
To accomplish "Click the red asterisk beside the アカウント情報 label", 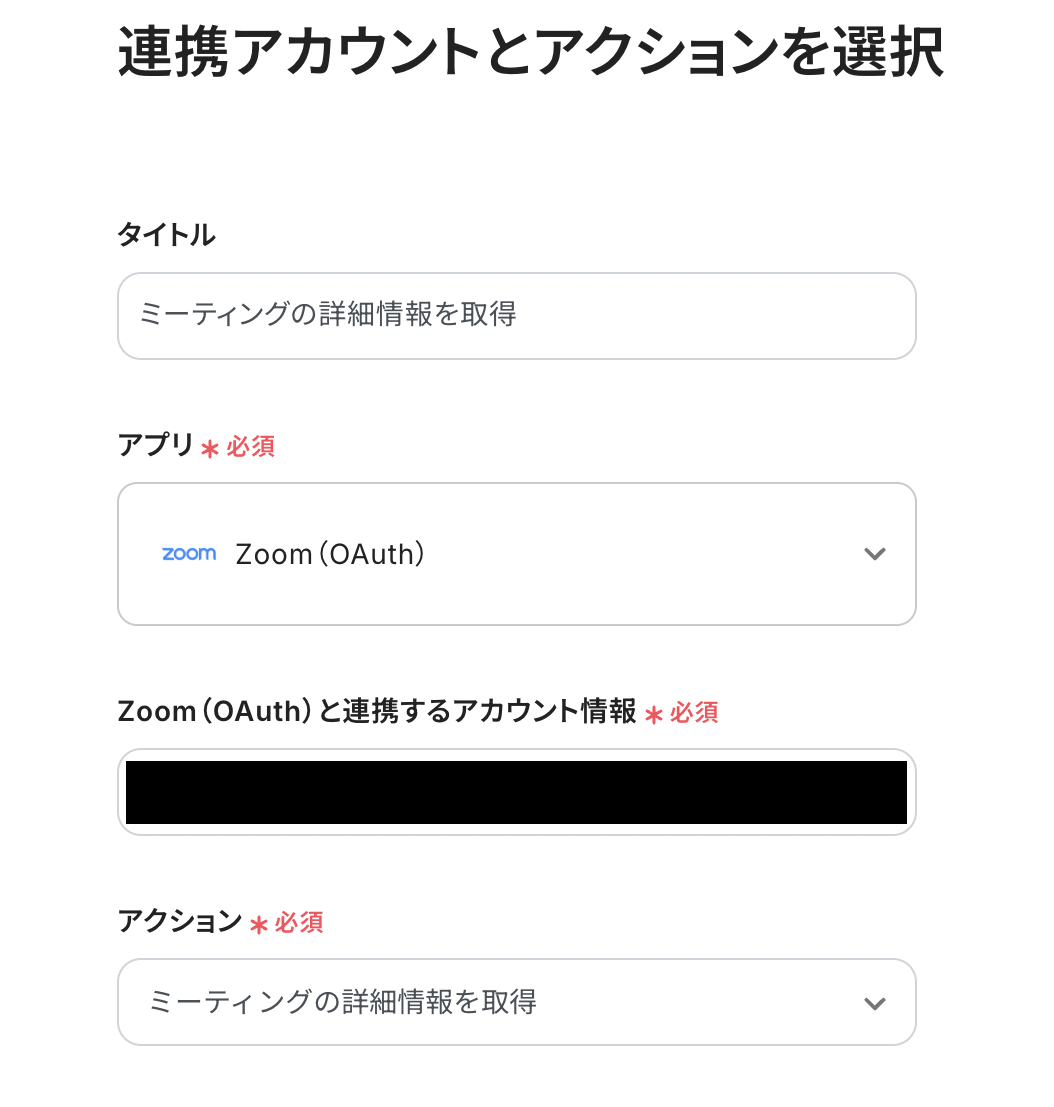I will tap(654, 714).
